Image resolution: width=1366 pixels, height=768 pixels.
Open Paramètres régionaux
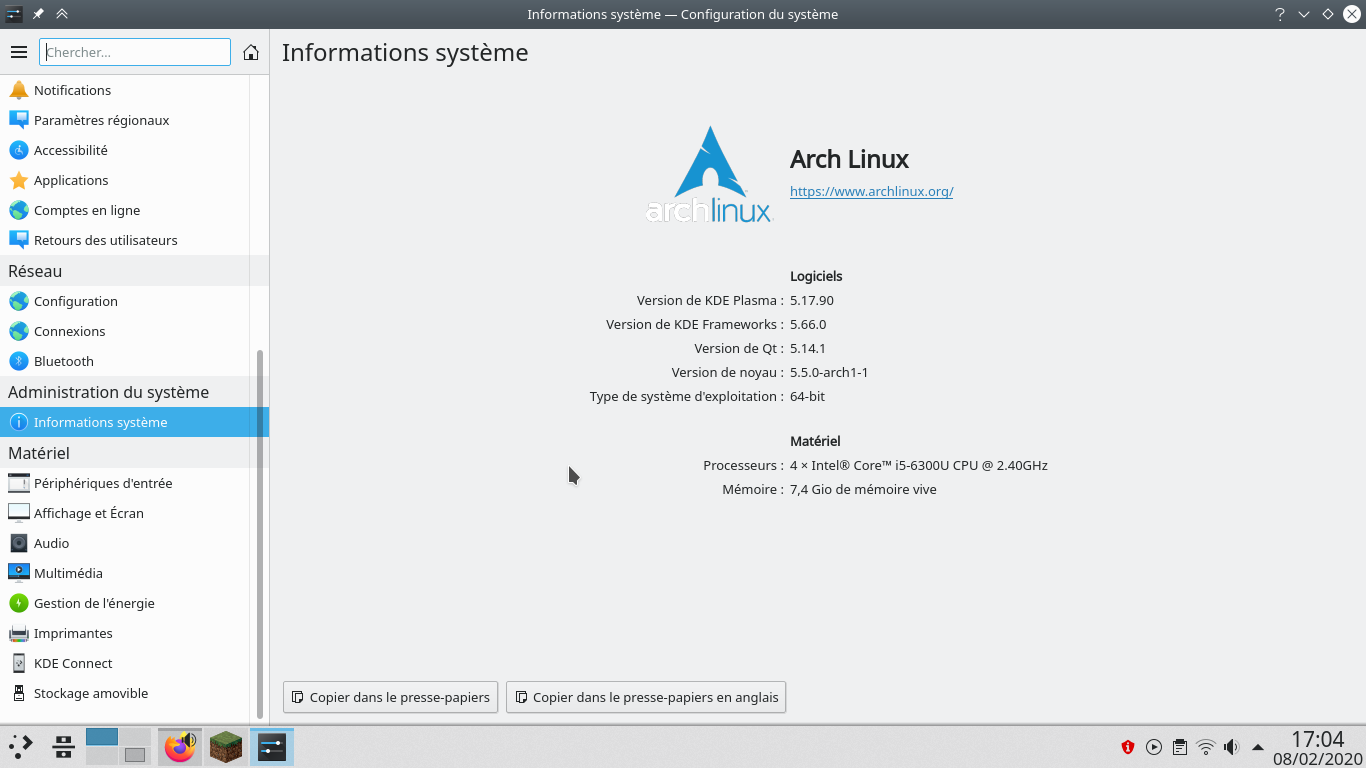(x=124, y=120)
